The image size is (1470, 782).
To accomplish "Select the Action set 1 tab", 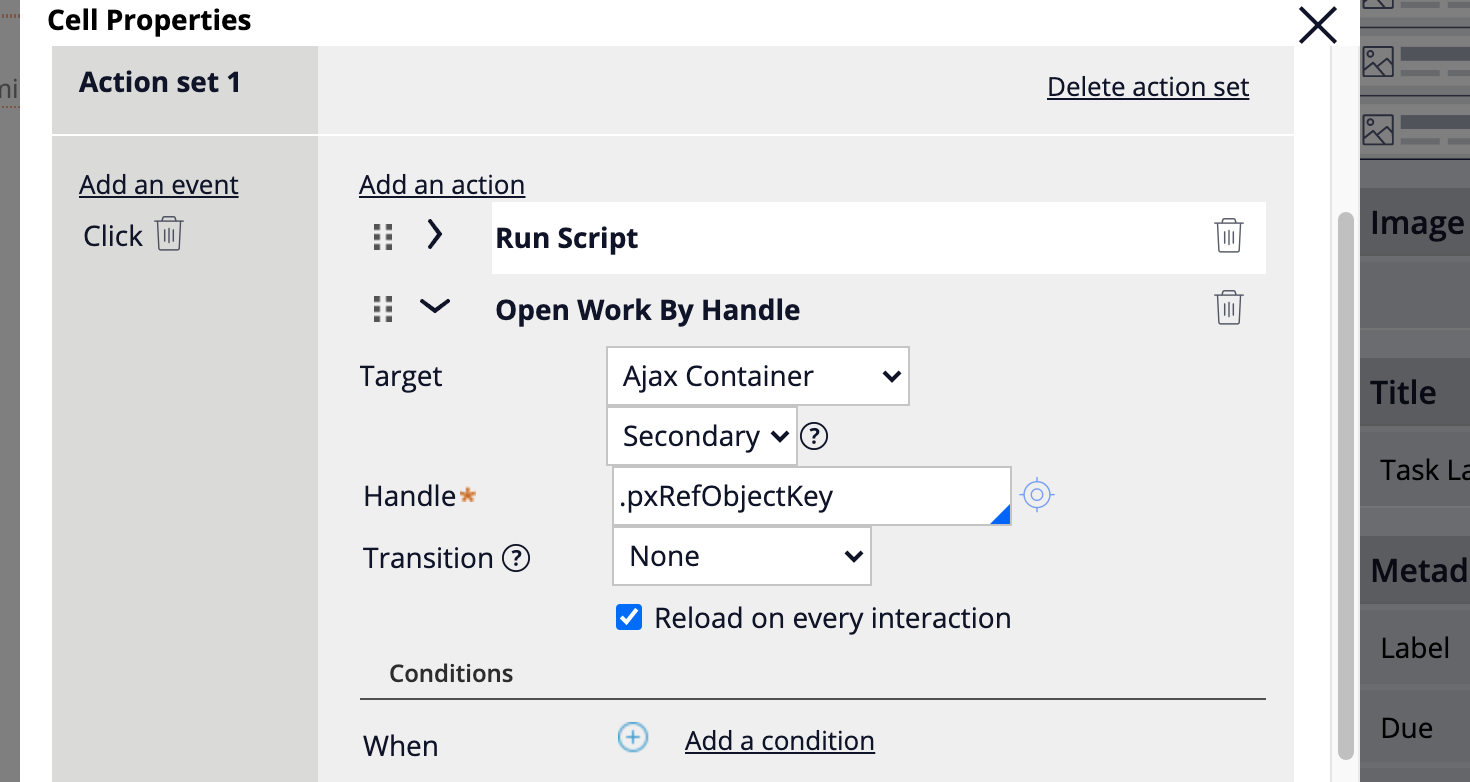I will tap(160, 82).
